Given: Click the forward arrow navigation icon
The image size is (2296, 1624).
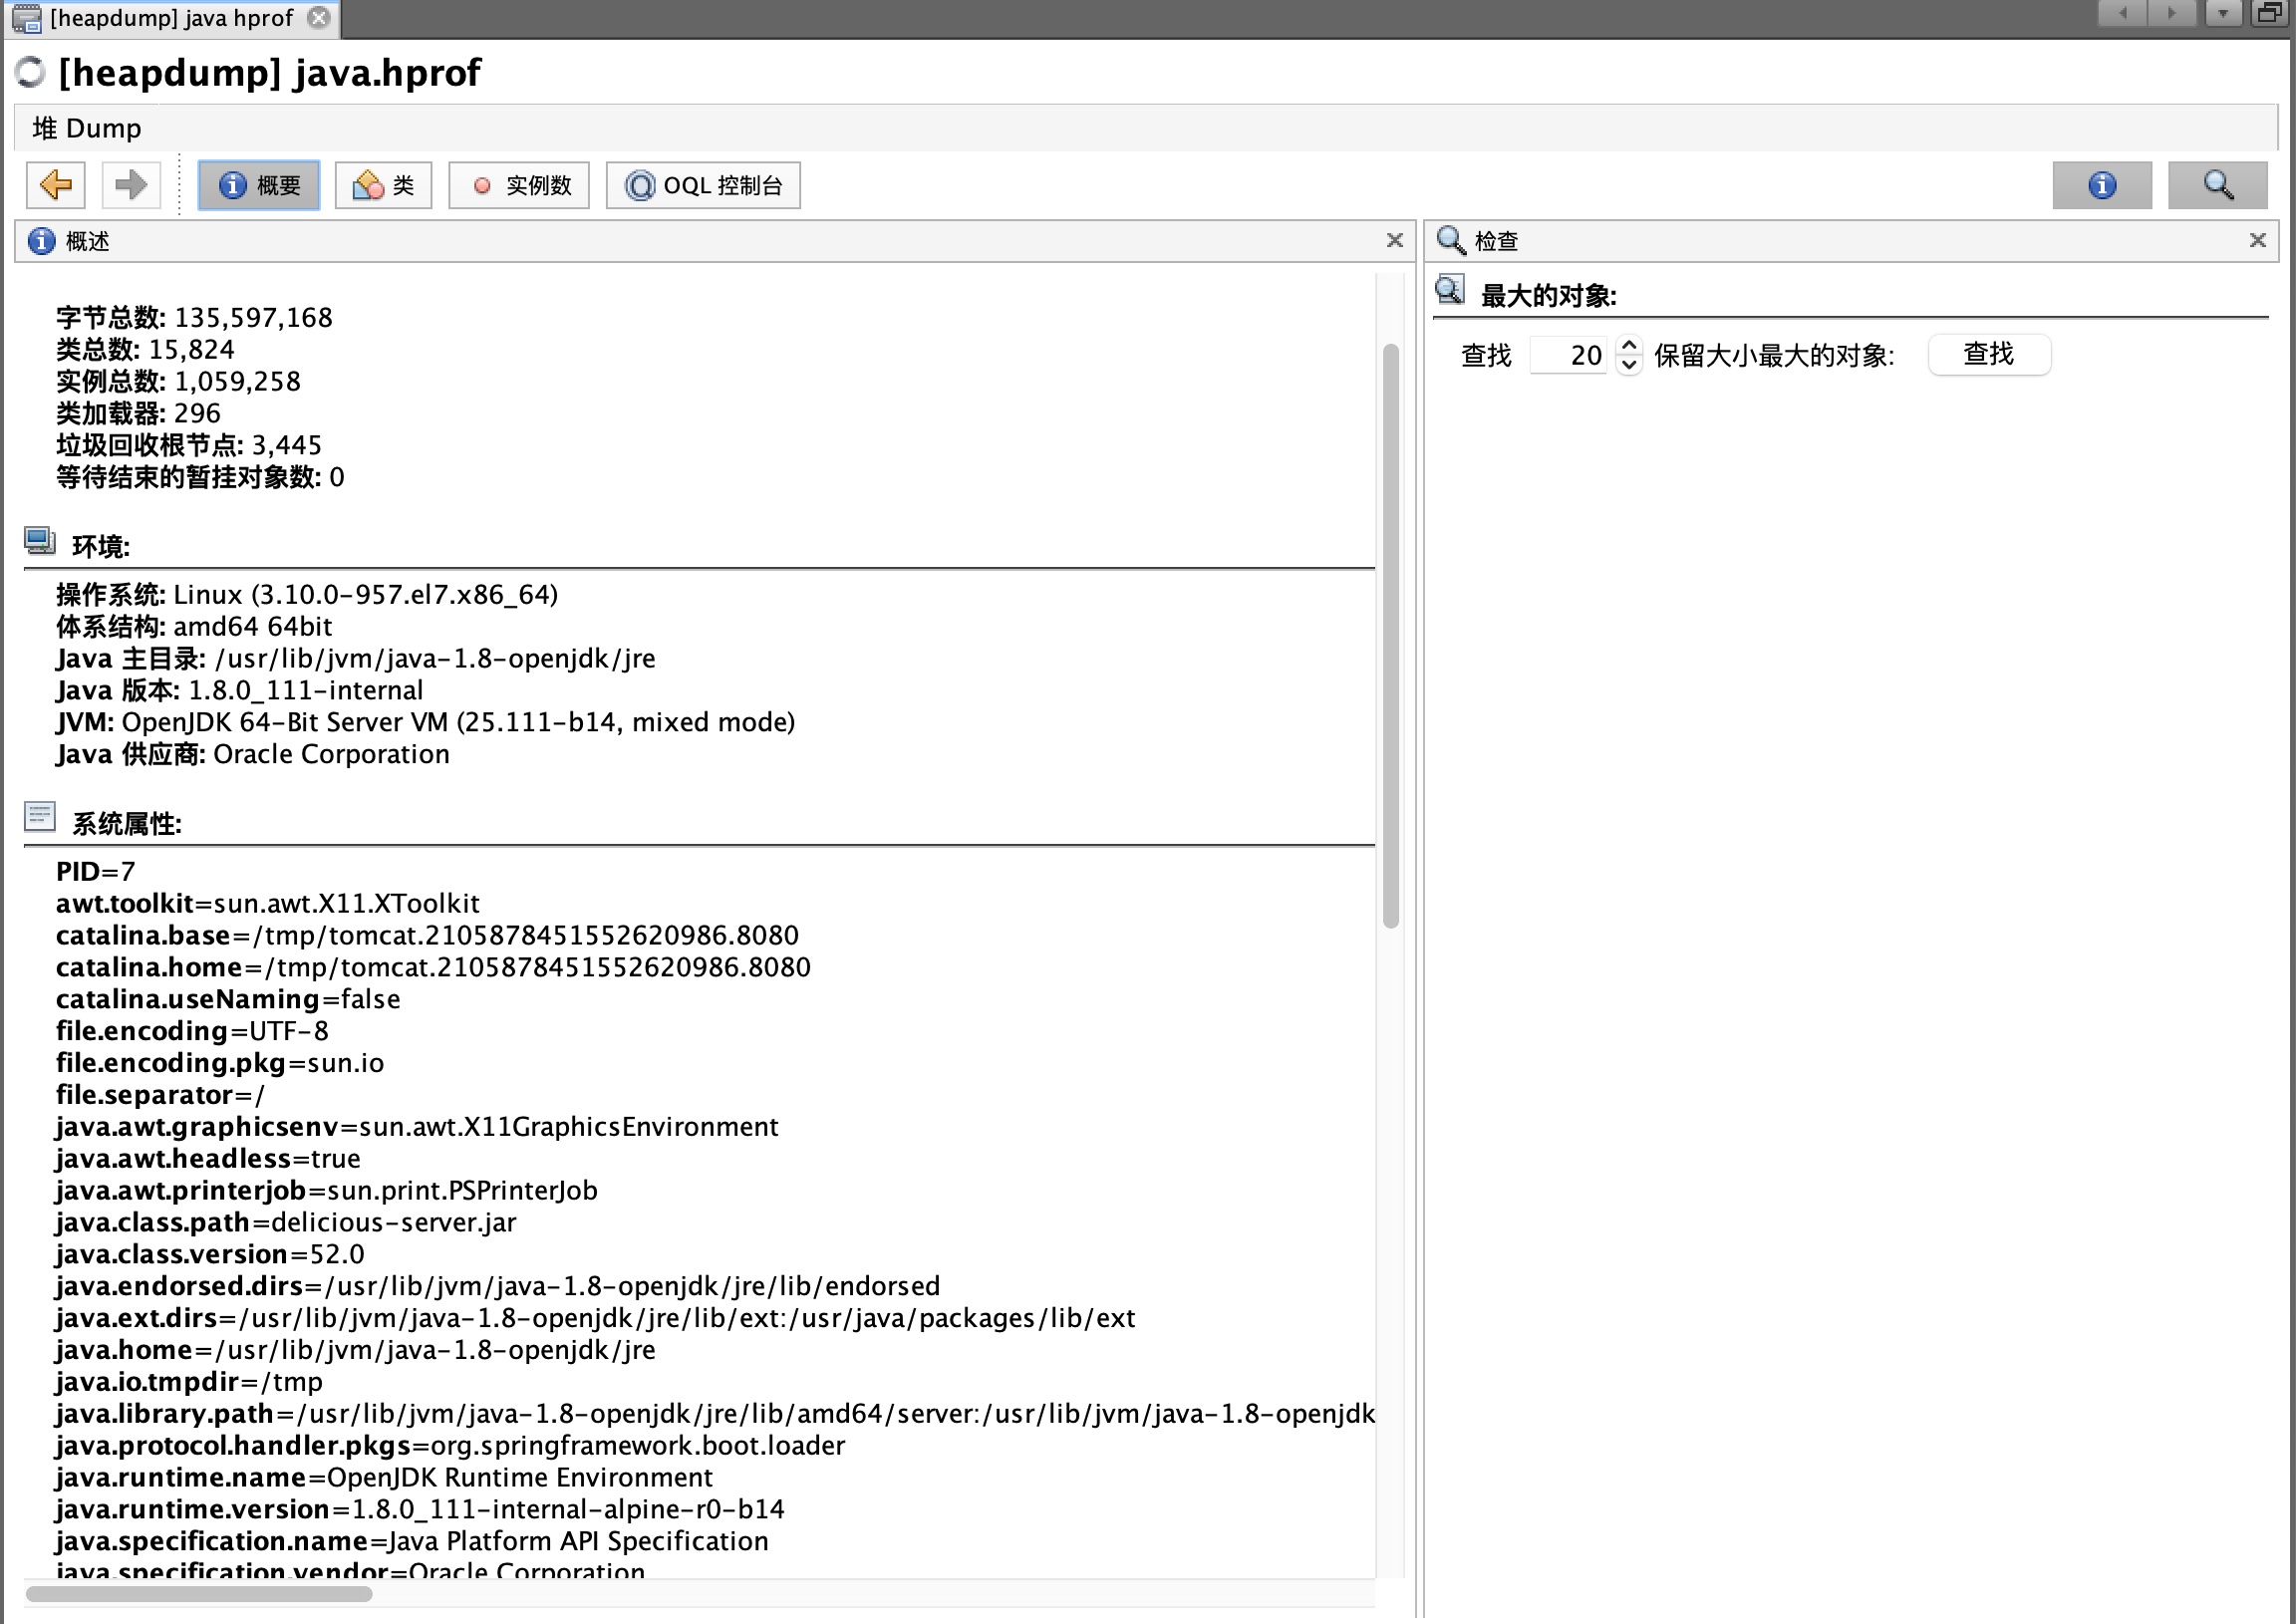Looking at the screenshot, I should point(131,185).
